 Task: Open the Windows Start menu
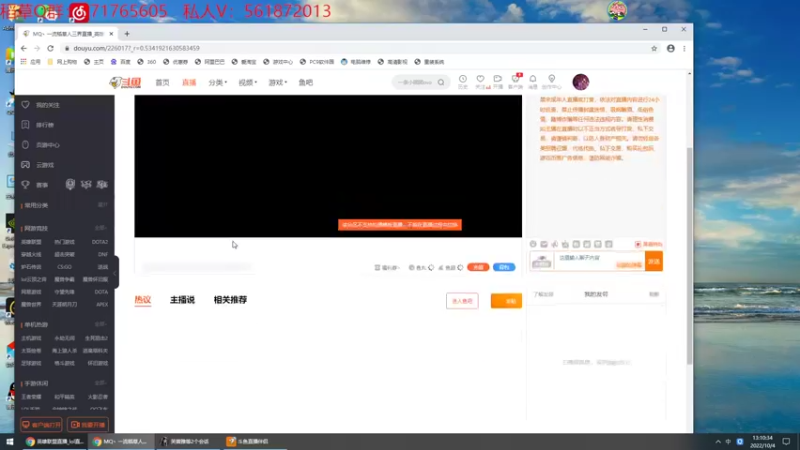9,441
